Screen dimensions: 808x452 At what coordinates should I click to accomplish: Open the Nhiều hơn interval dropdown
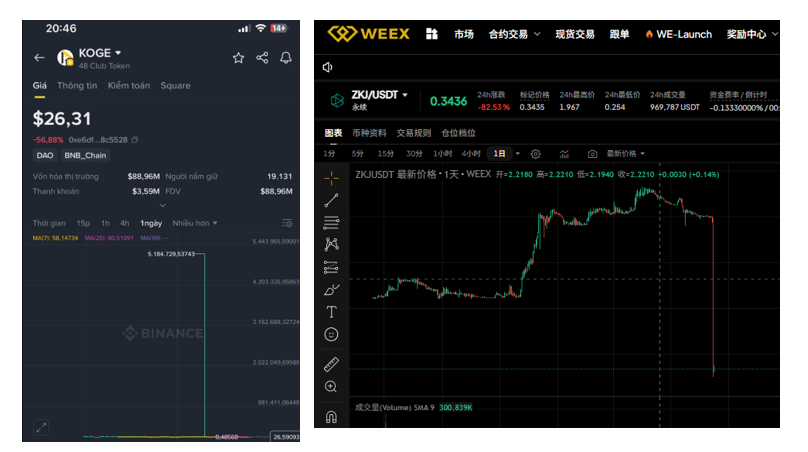click(x=195, y=223)
